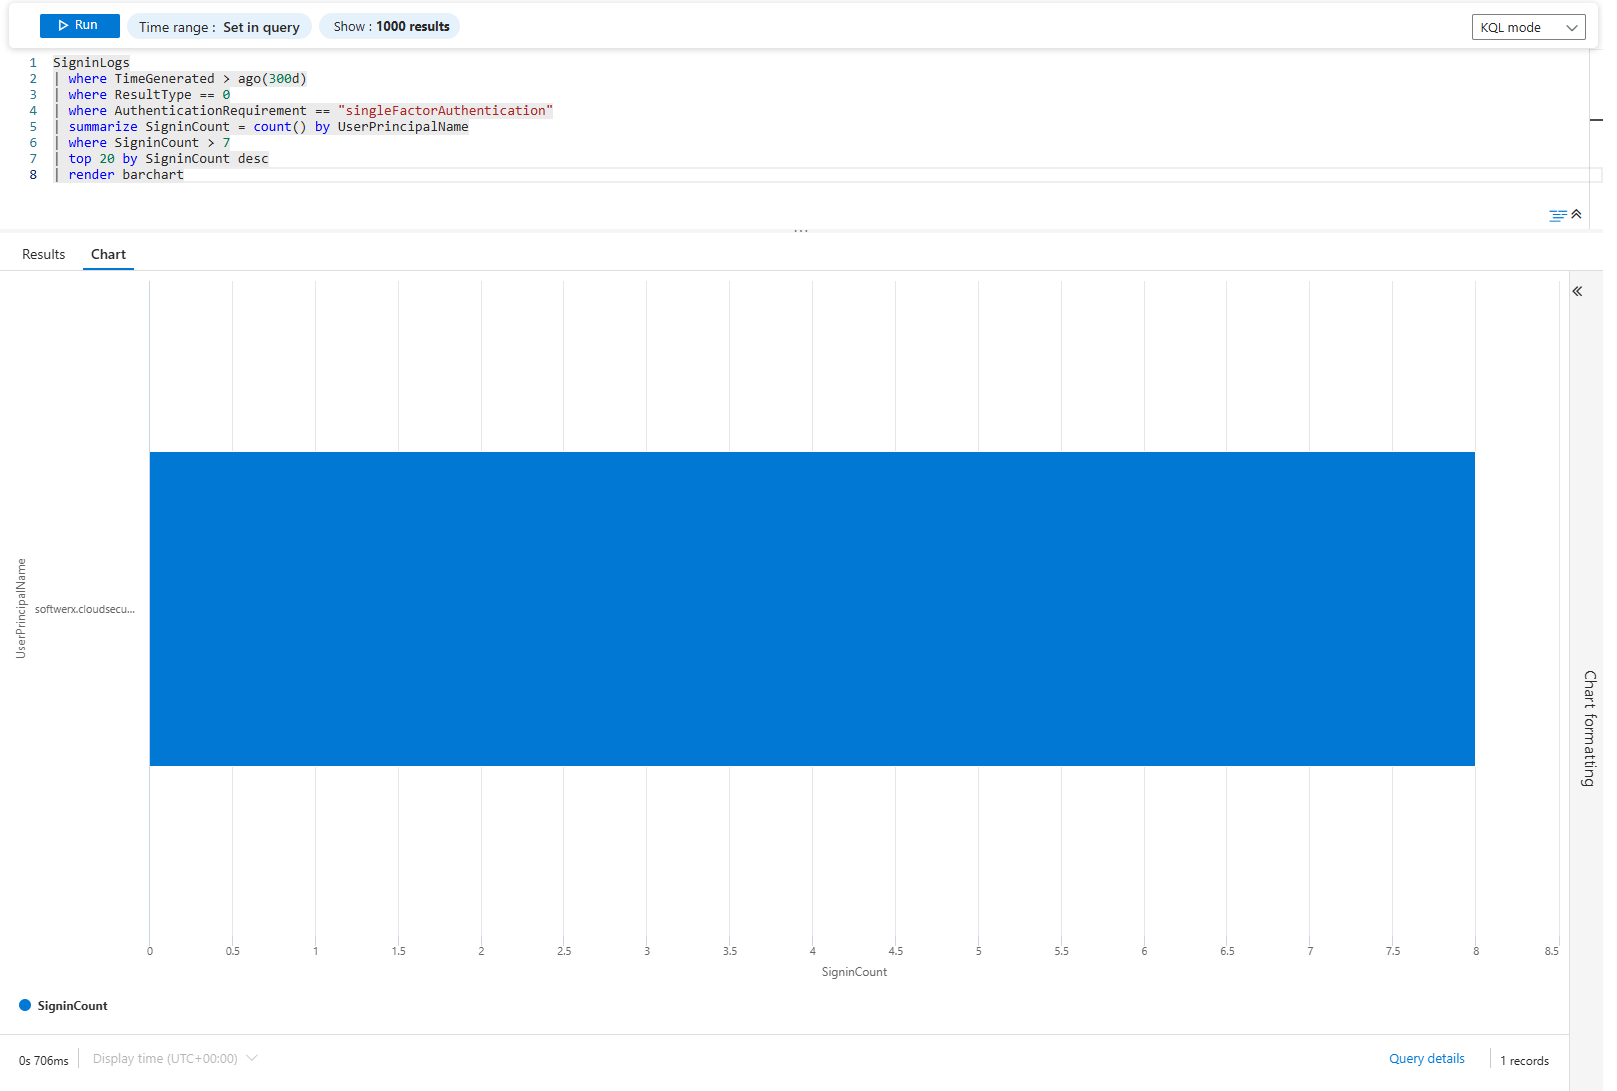Select the Chart tab
Screen dimensions: 1617x1091
coord(108,255)
